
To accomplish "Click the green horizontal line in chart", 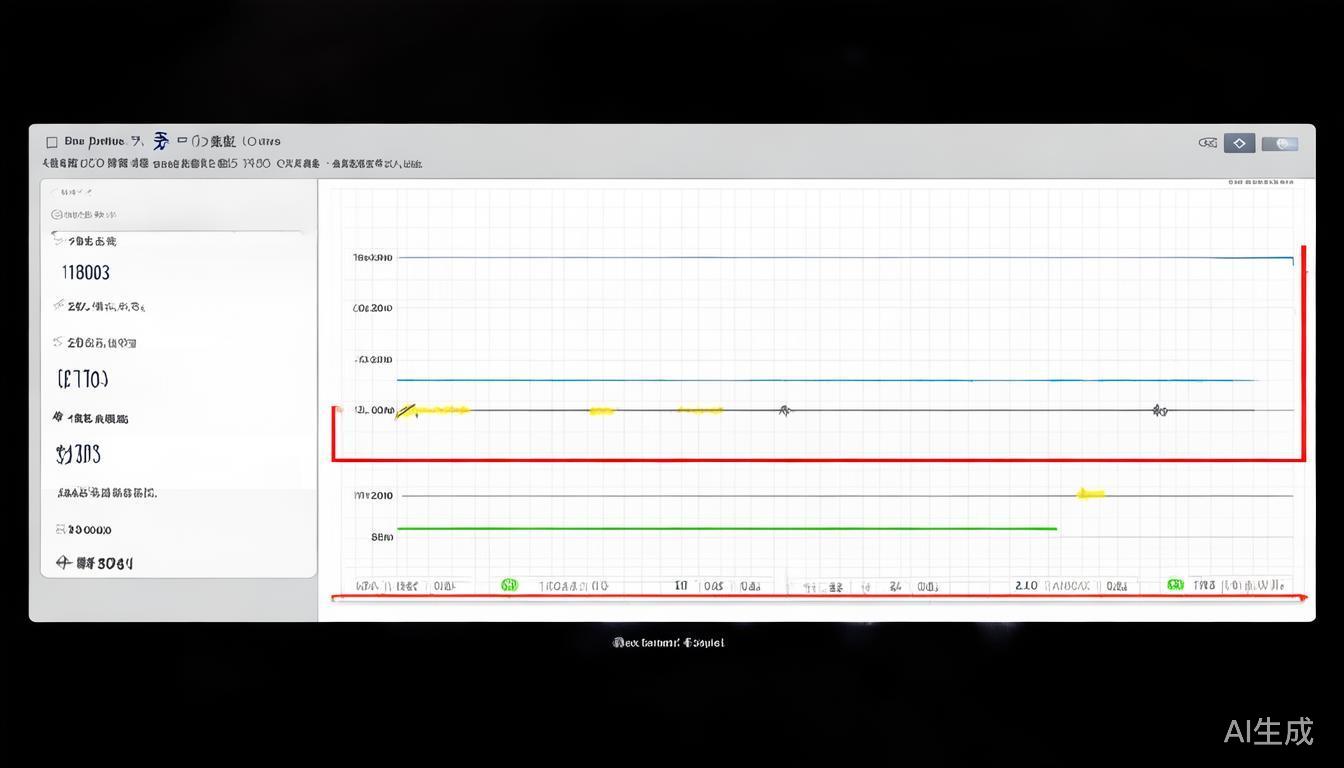I will click(726, 528).
